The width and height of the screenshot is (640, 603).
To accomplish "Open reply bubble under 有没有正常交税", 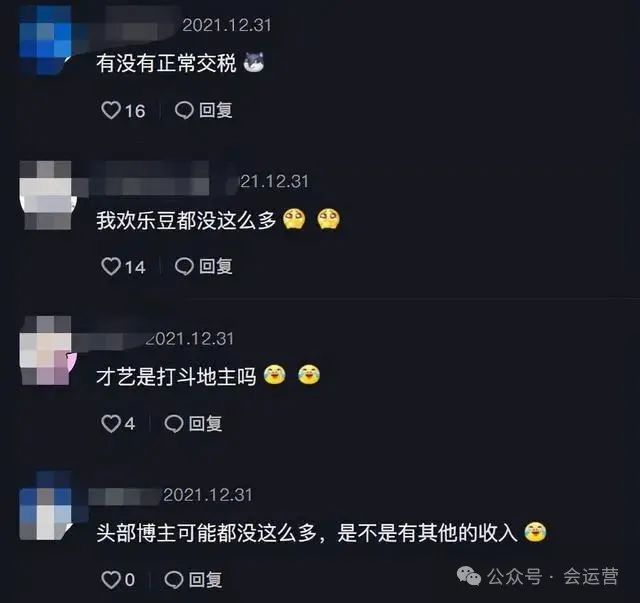I will pyautogui.click(x=184, y=110).
